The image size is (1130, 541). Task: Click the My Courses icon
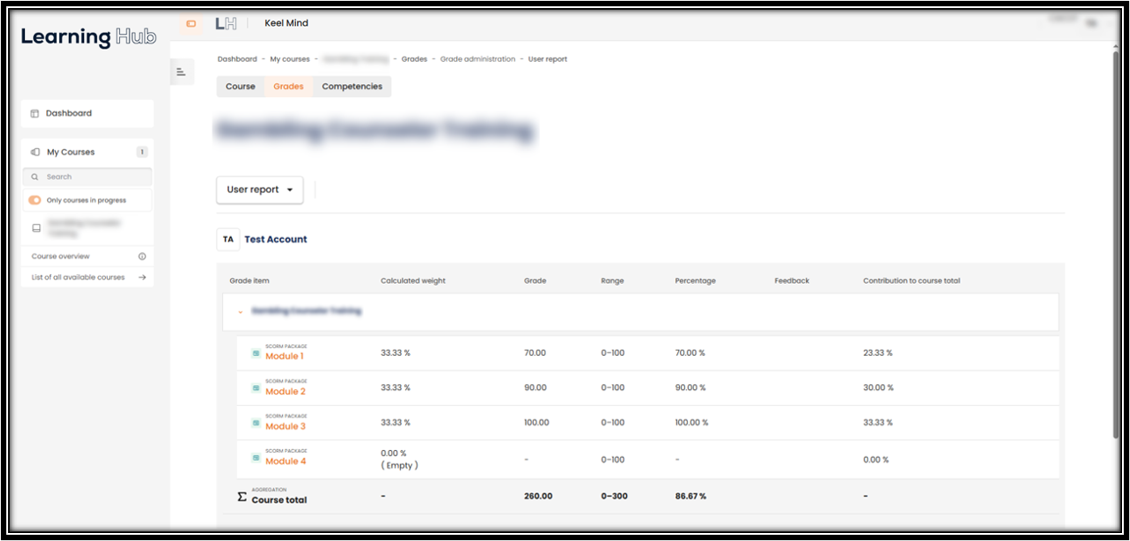tap(35, 152)
